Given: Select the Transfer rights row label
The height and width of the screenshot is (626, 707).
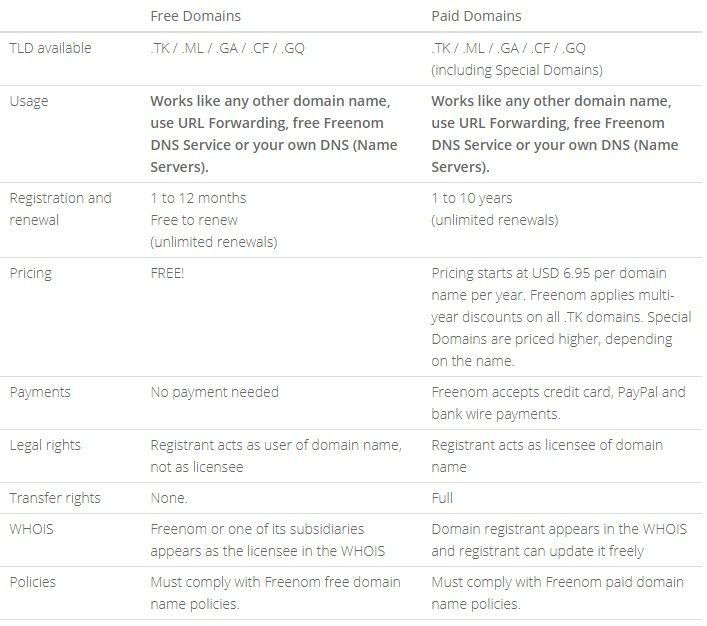Looking at the screenshot, I should tap(55, 497).
